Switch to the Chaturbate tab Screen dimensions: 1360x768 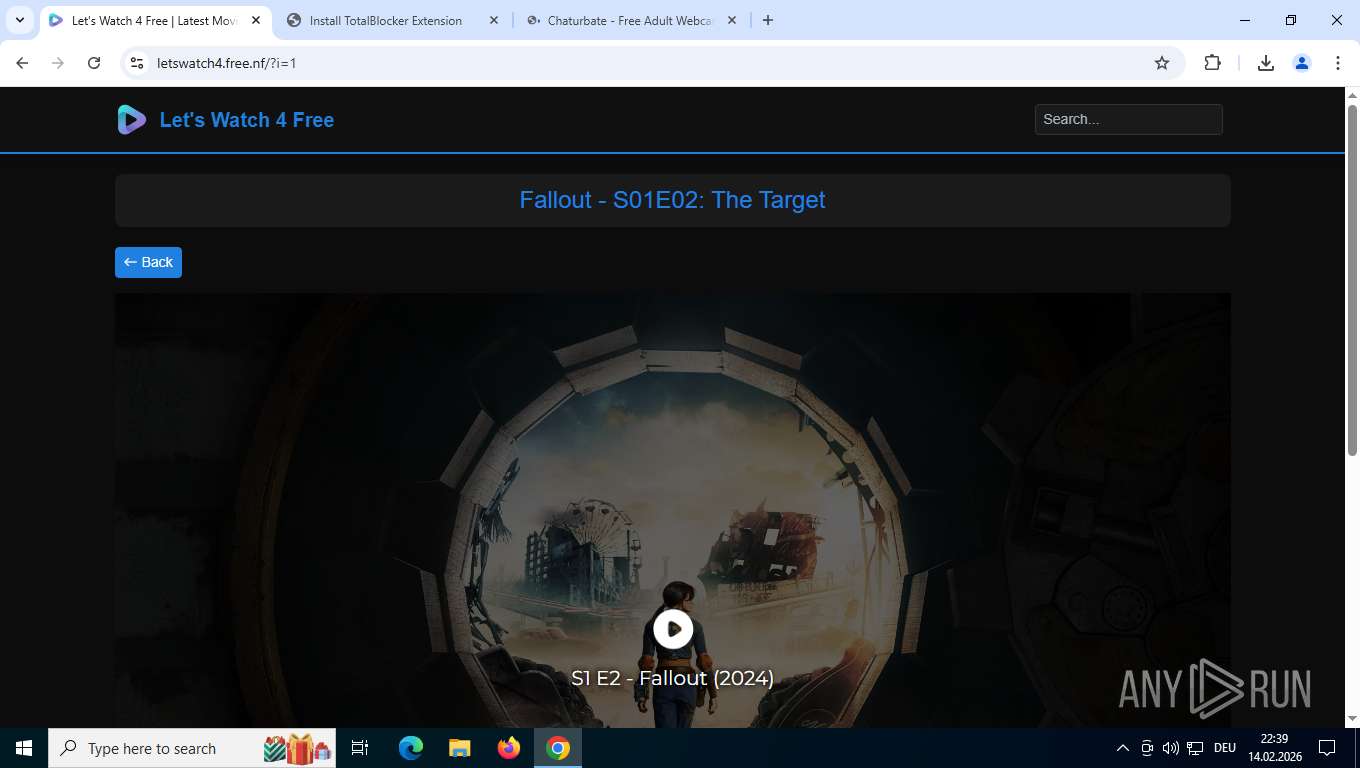coord(630,20)
